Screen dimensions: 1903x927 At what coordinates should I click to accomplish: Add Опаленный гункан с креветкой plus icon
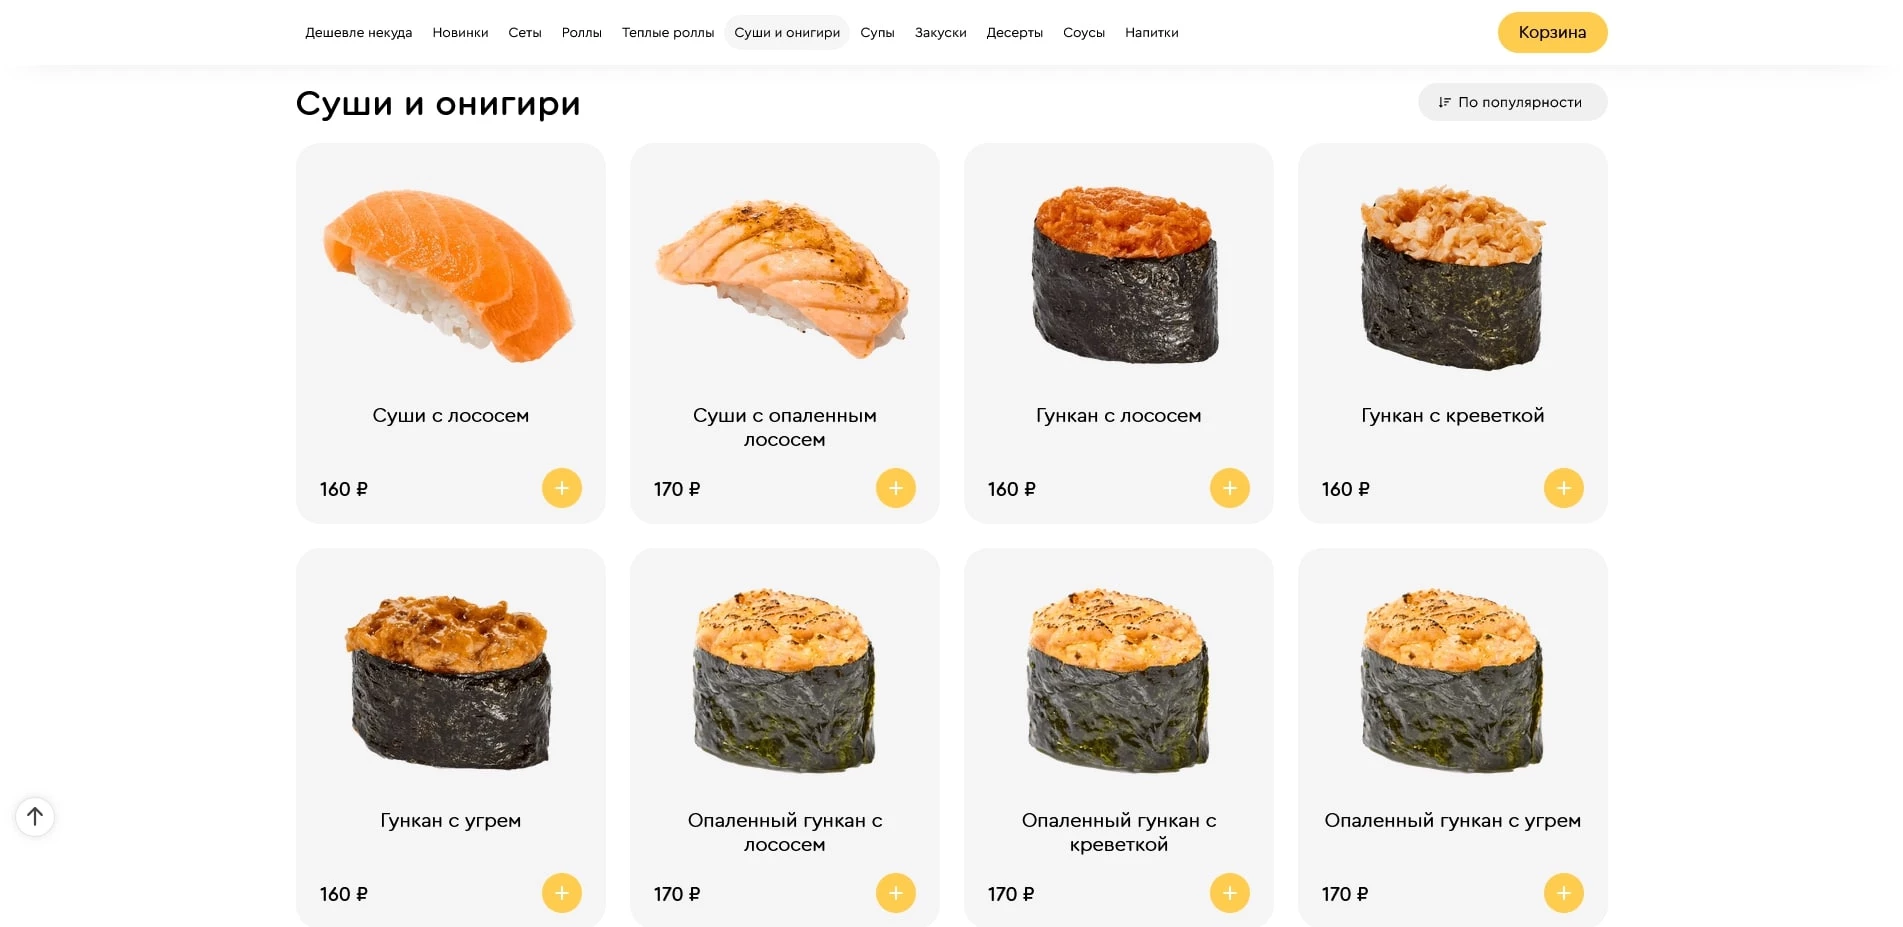click(1229, 893)
